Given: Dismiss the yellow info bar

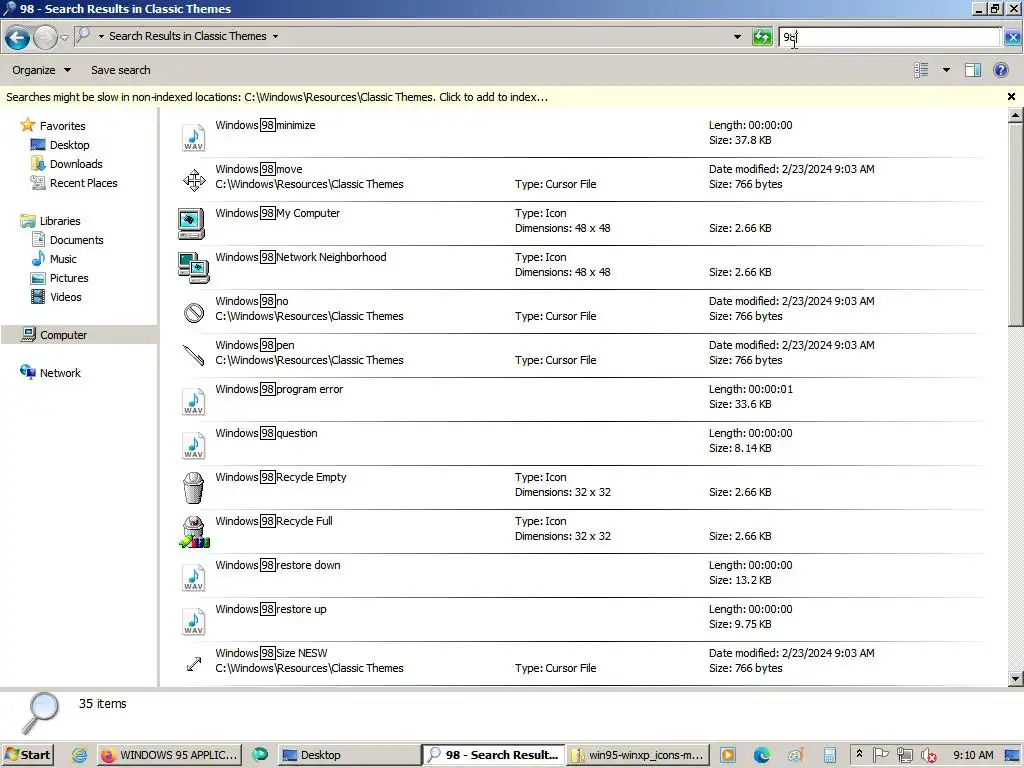Looking at the screenshot, I should (1012, 97).
